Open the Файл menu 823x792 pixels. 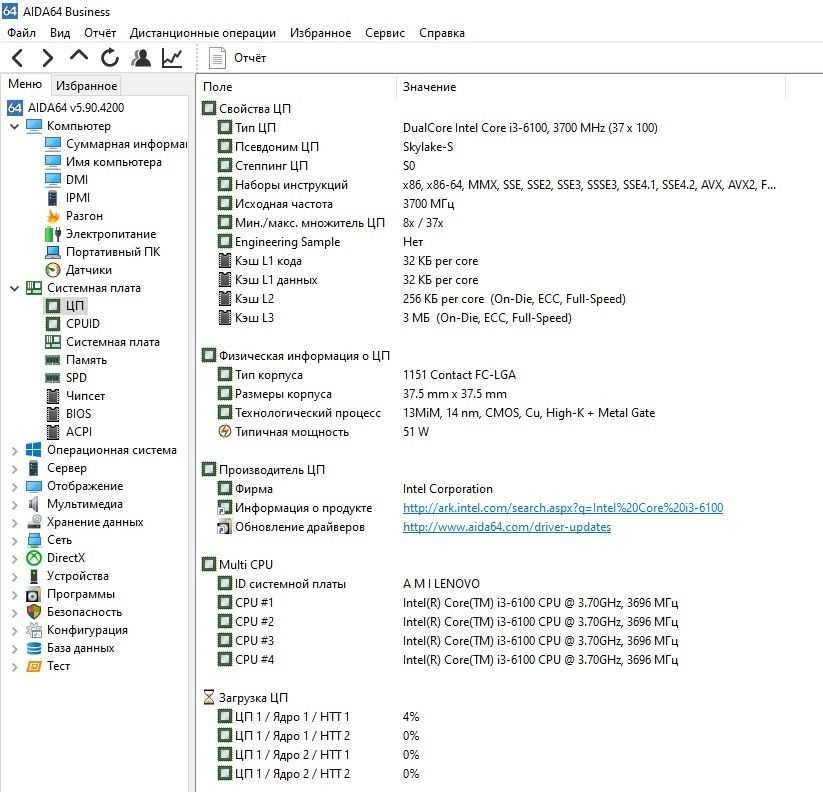(x=22, y=33)
